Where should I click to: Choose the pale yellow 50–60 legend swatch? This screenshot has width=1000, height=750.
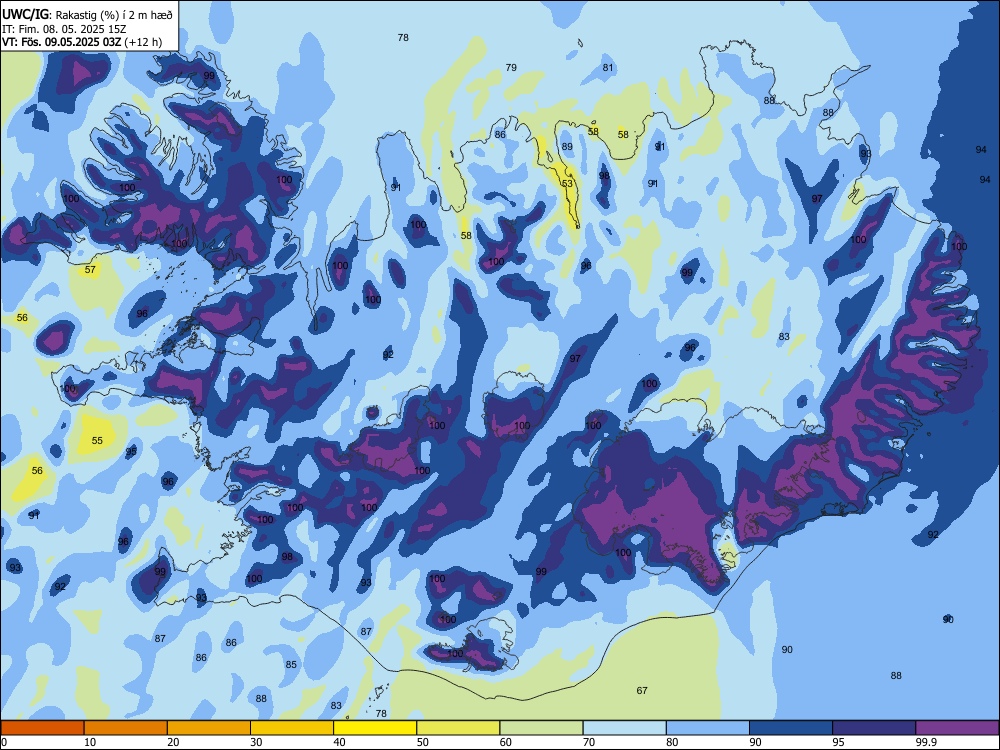[x=458, y=728]
